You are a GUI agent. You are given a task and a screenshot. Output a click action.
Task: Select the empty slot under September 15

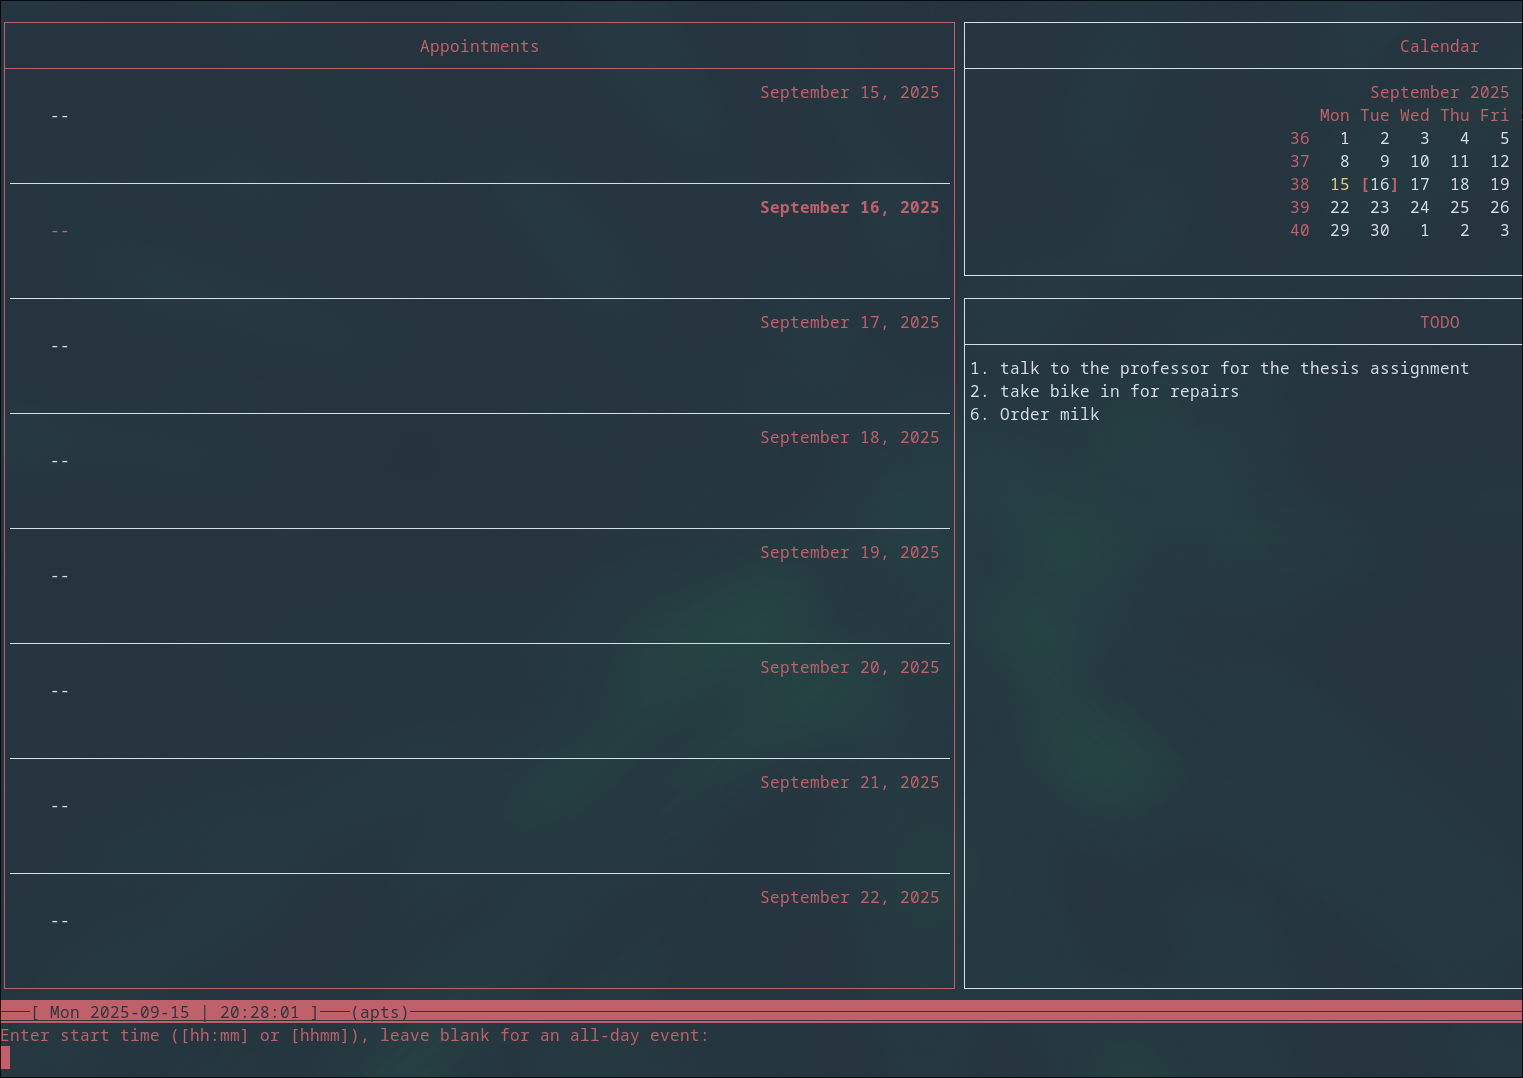[60, 116]
